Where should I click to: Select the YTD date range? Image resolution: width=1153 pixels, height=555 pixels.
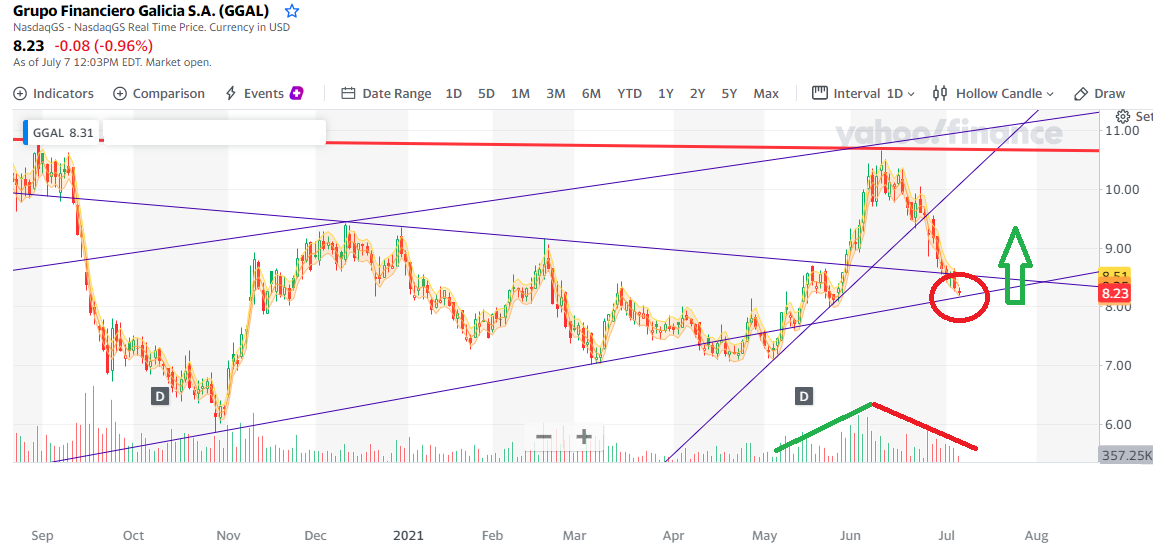[x=629, y=93]
